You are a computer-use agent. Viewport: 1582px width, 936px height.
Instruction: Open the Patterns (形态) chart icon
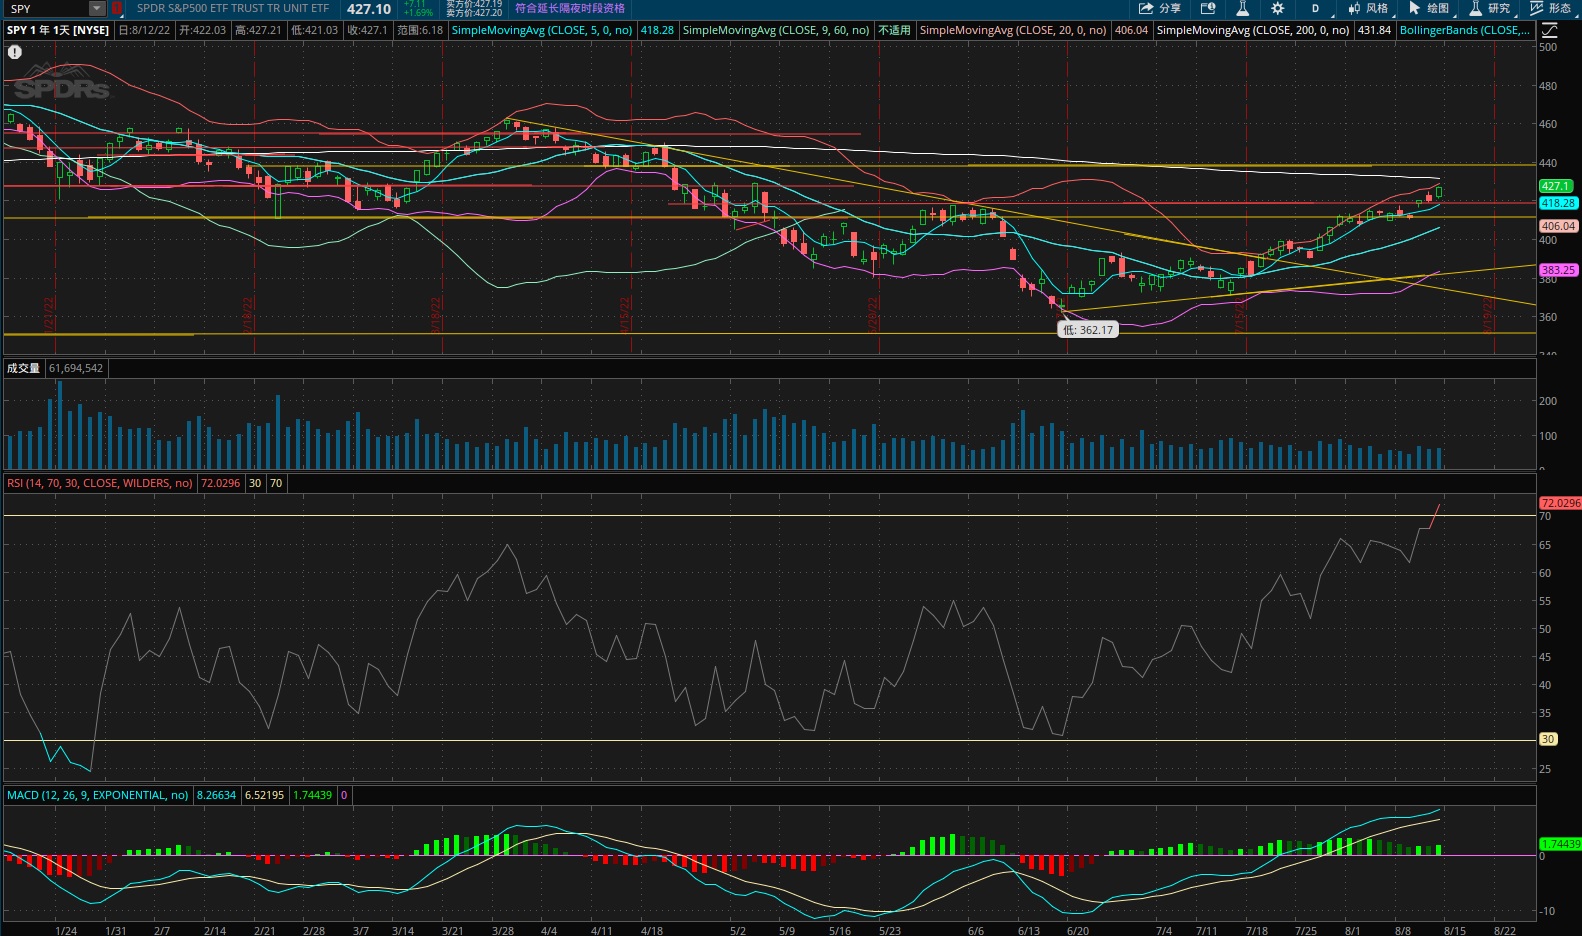click(1550, 8)
